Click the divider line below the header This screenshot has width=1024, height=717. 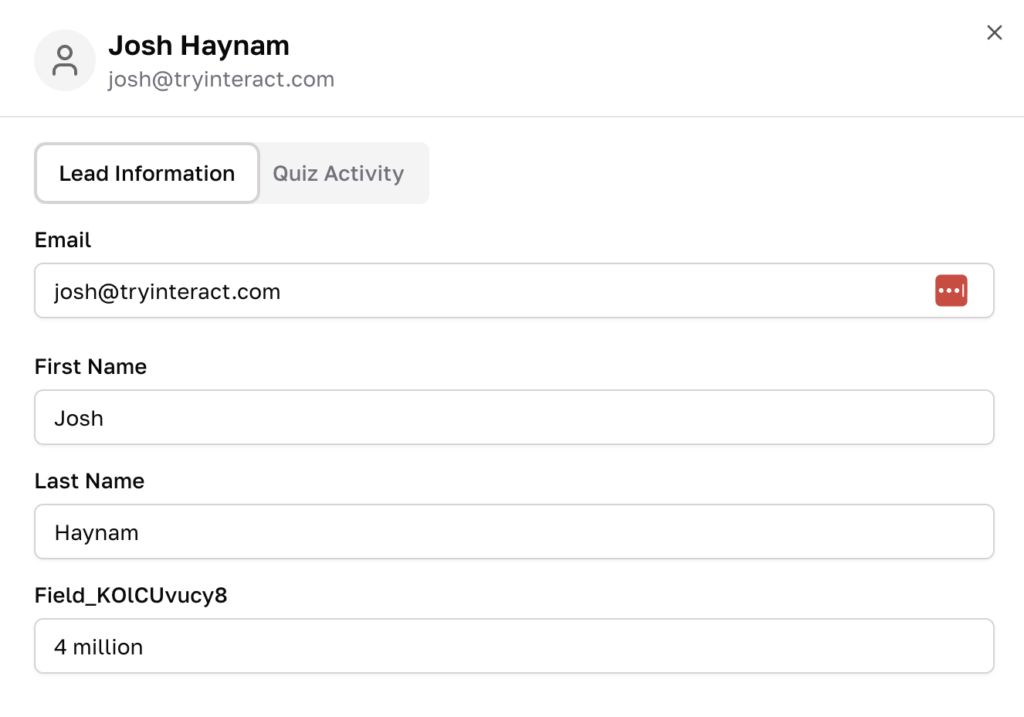(x=512, y=117)
